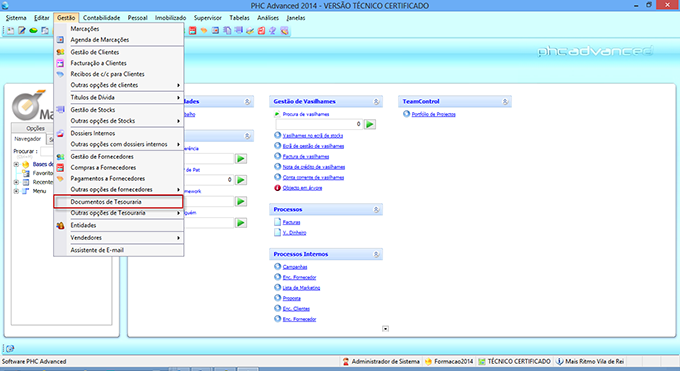680x371 pixels.
Task: Click the Entidades menu icon
Action: coord(60,225)
